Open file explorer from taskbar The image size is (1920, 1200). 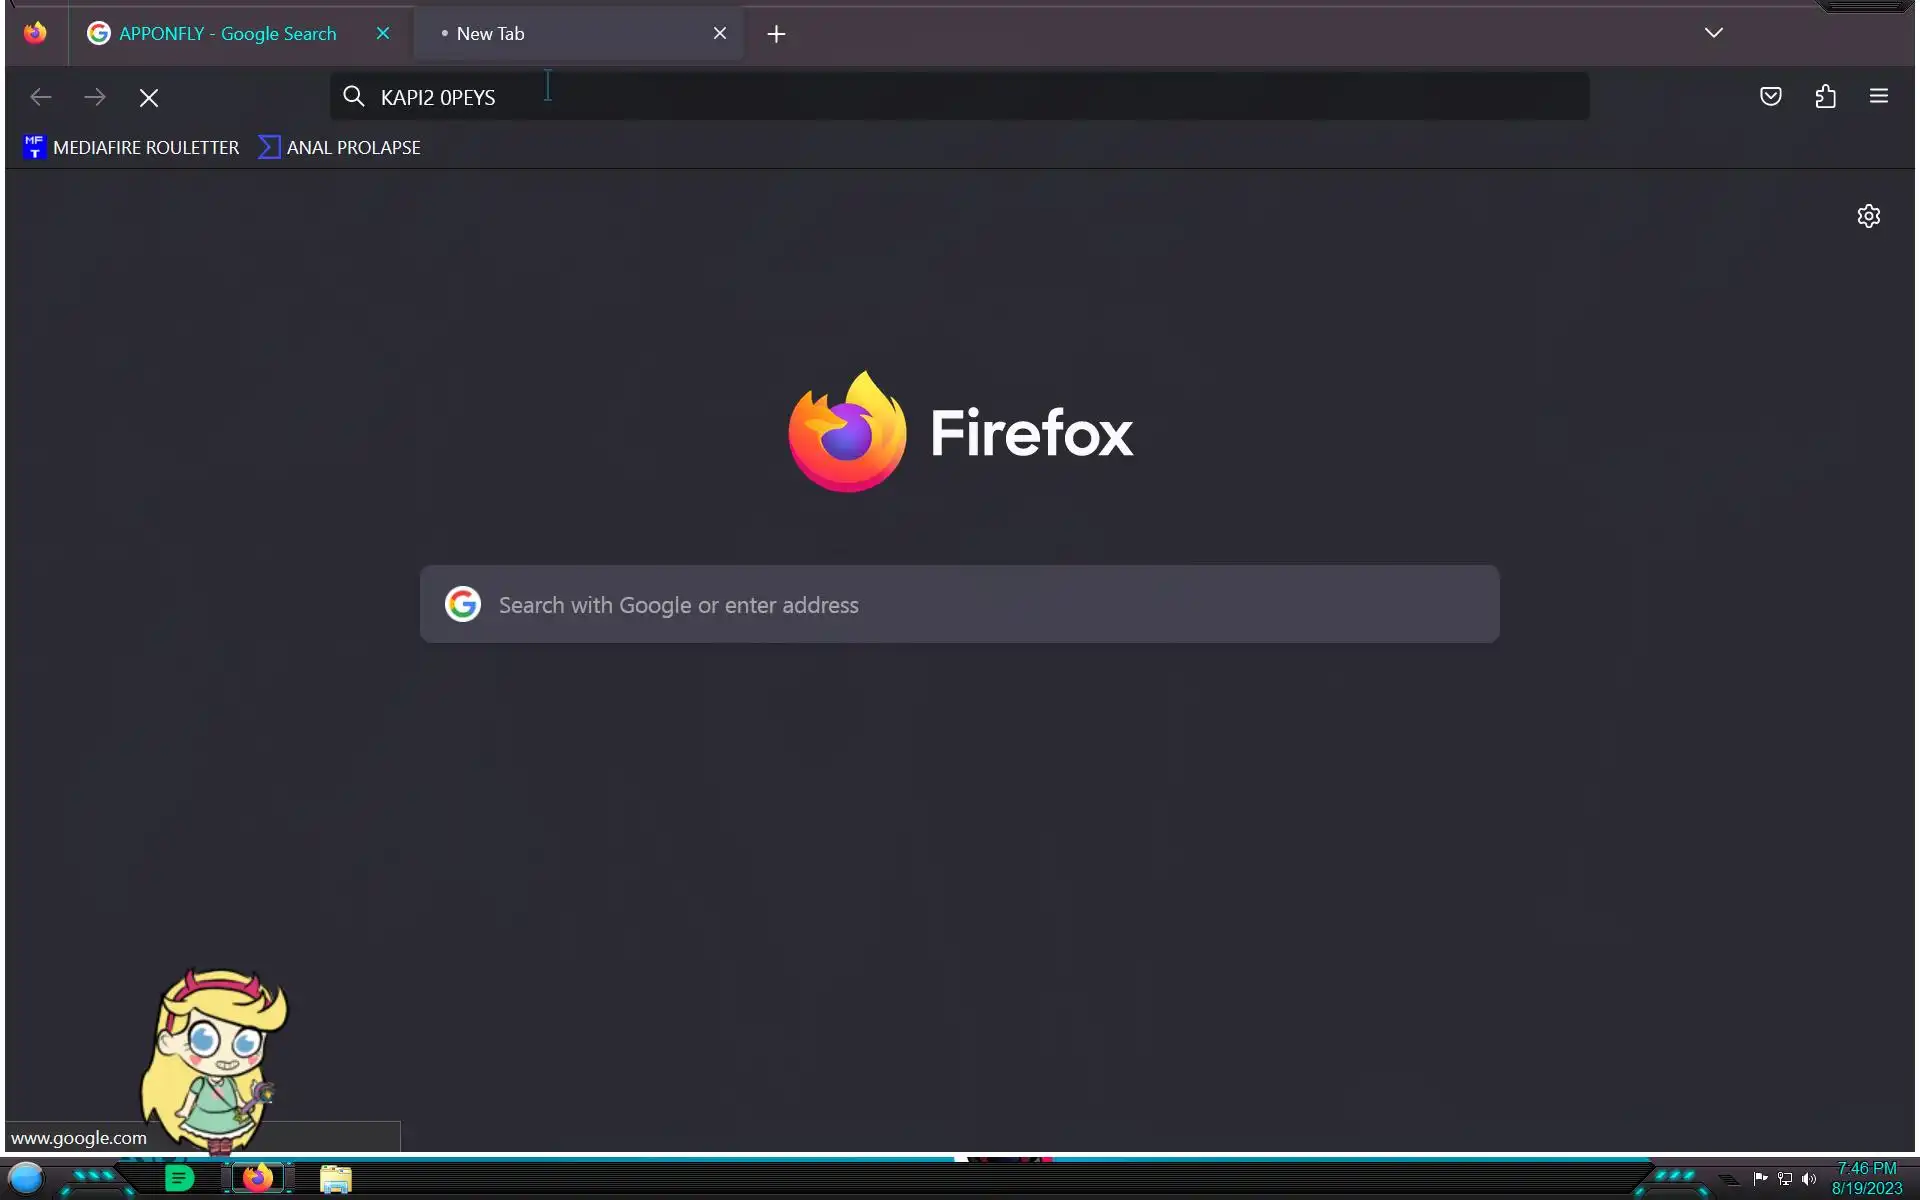coord(335,1179)
